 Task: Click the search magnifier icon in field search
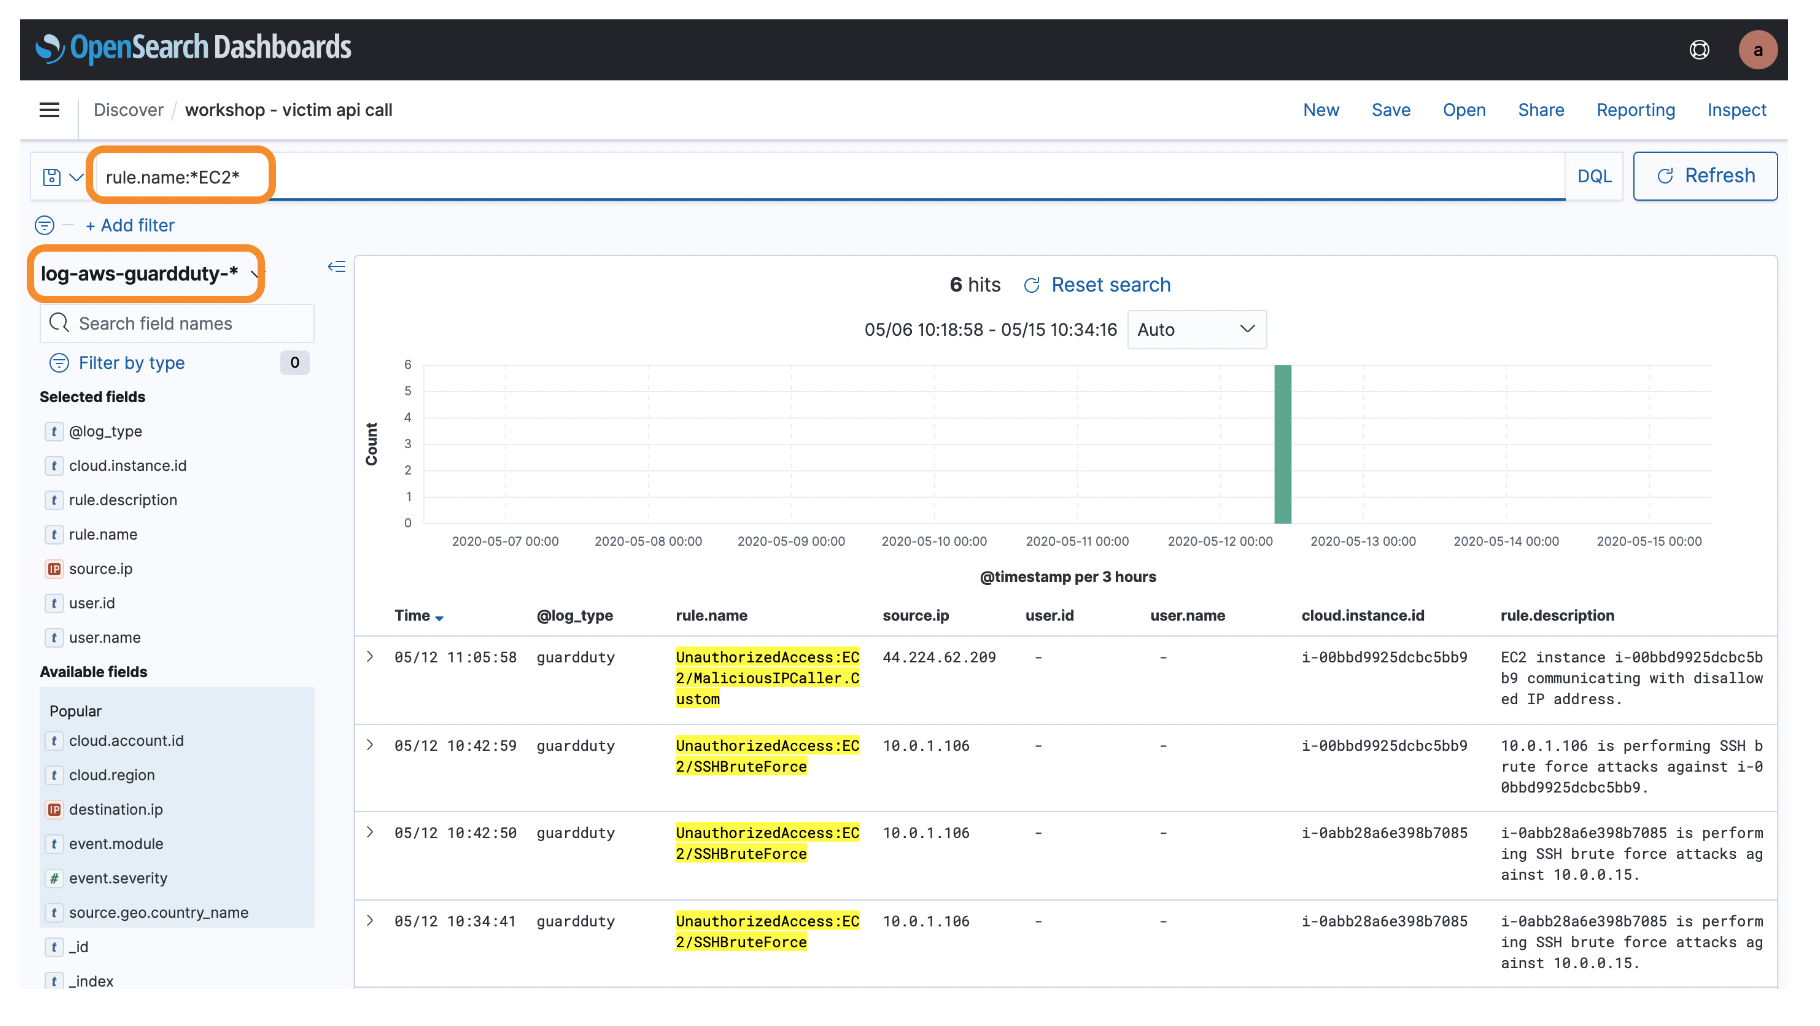click(59, 323)
